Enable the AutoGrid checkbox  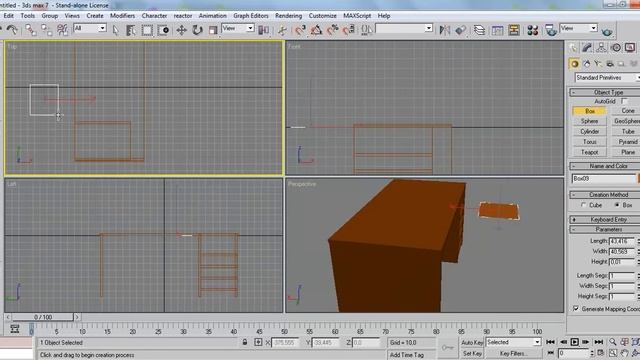(x=624, y=101)
